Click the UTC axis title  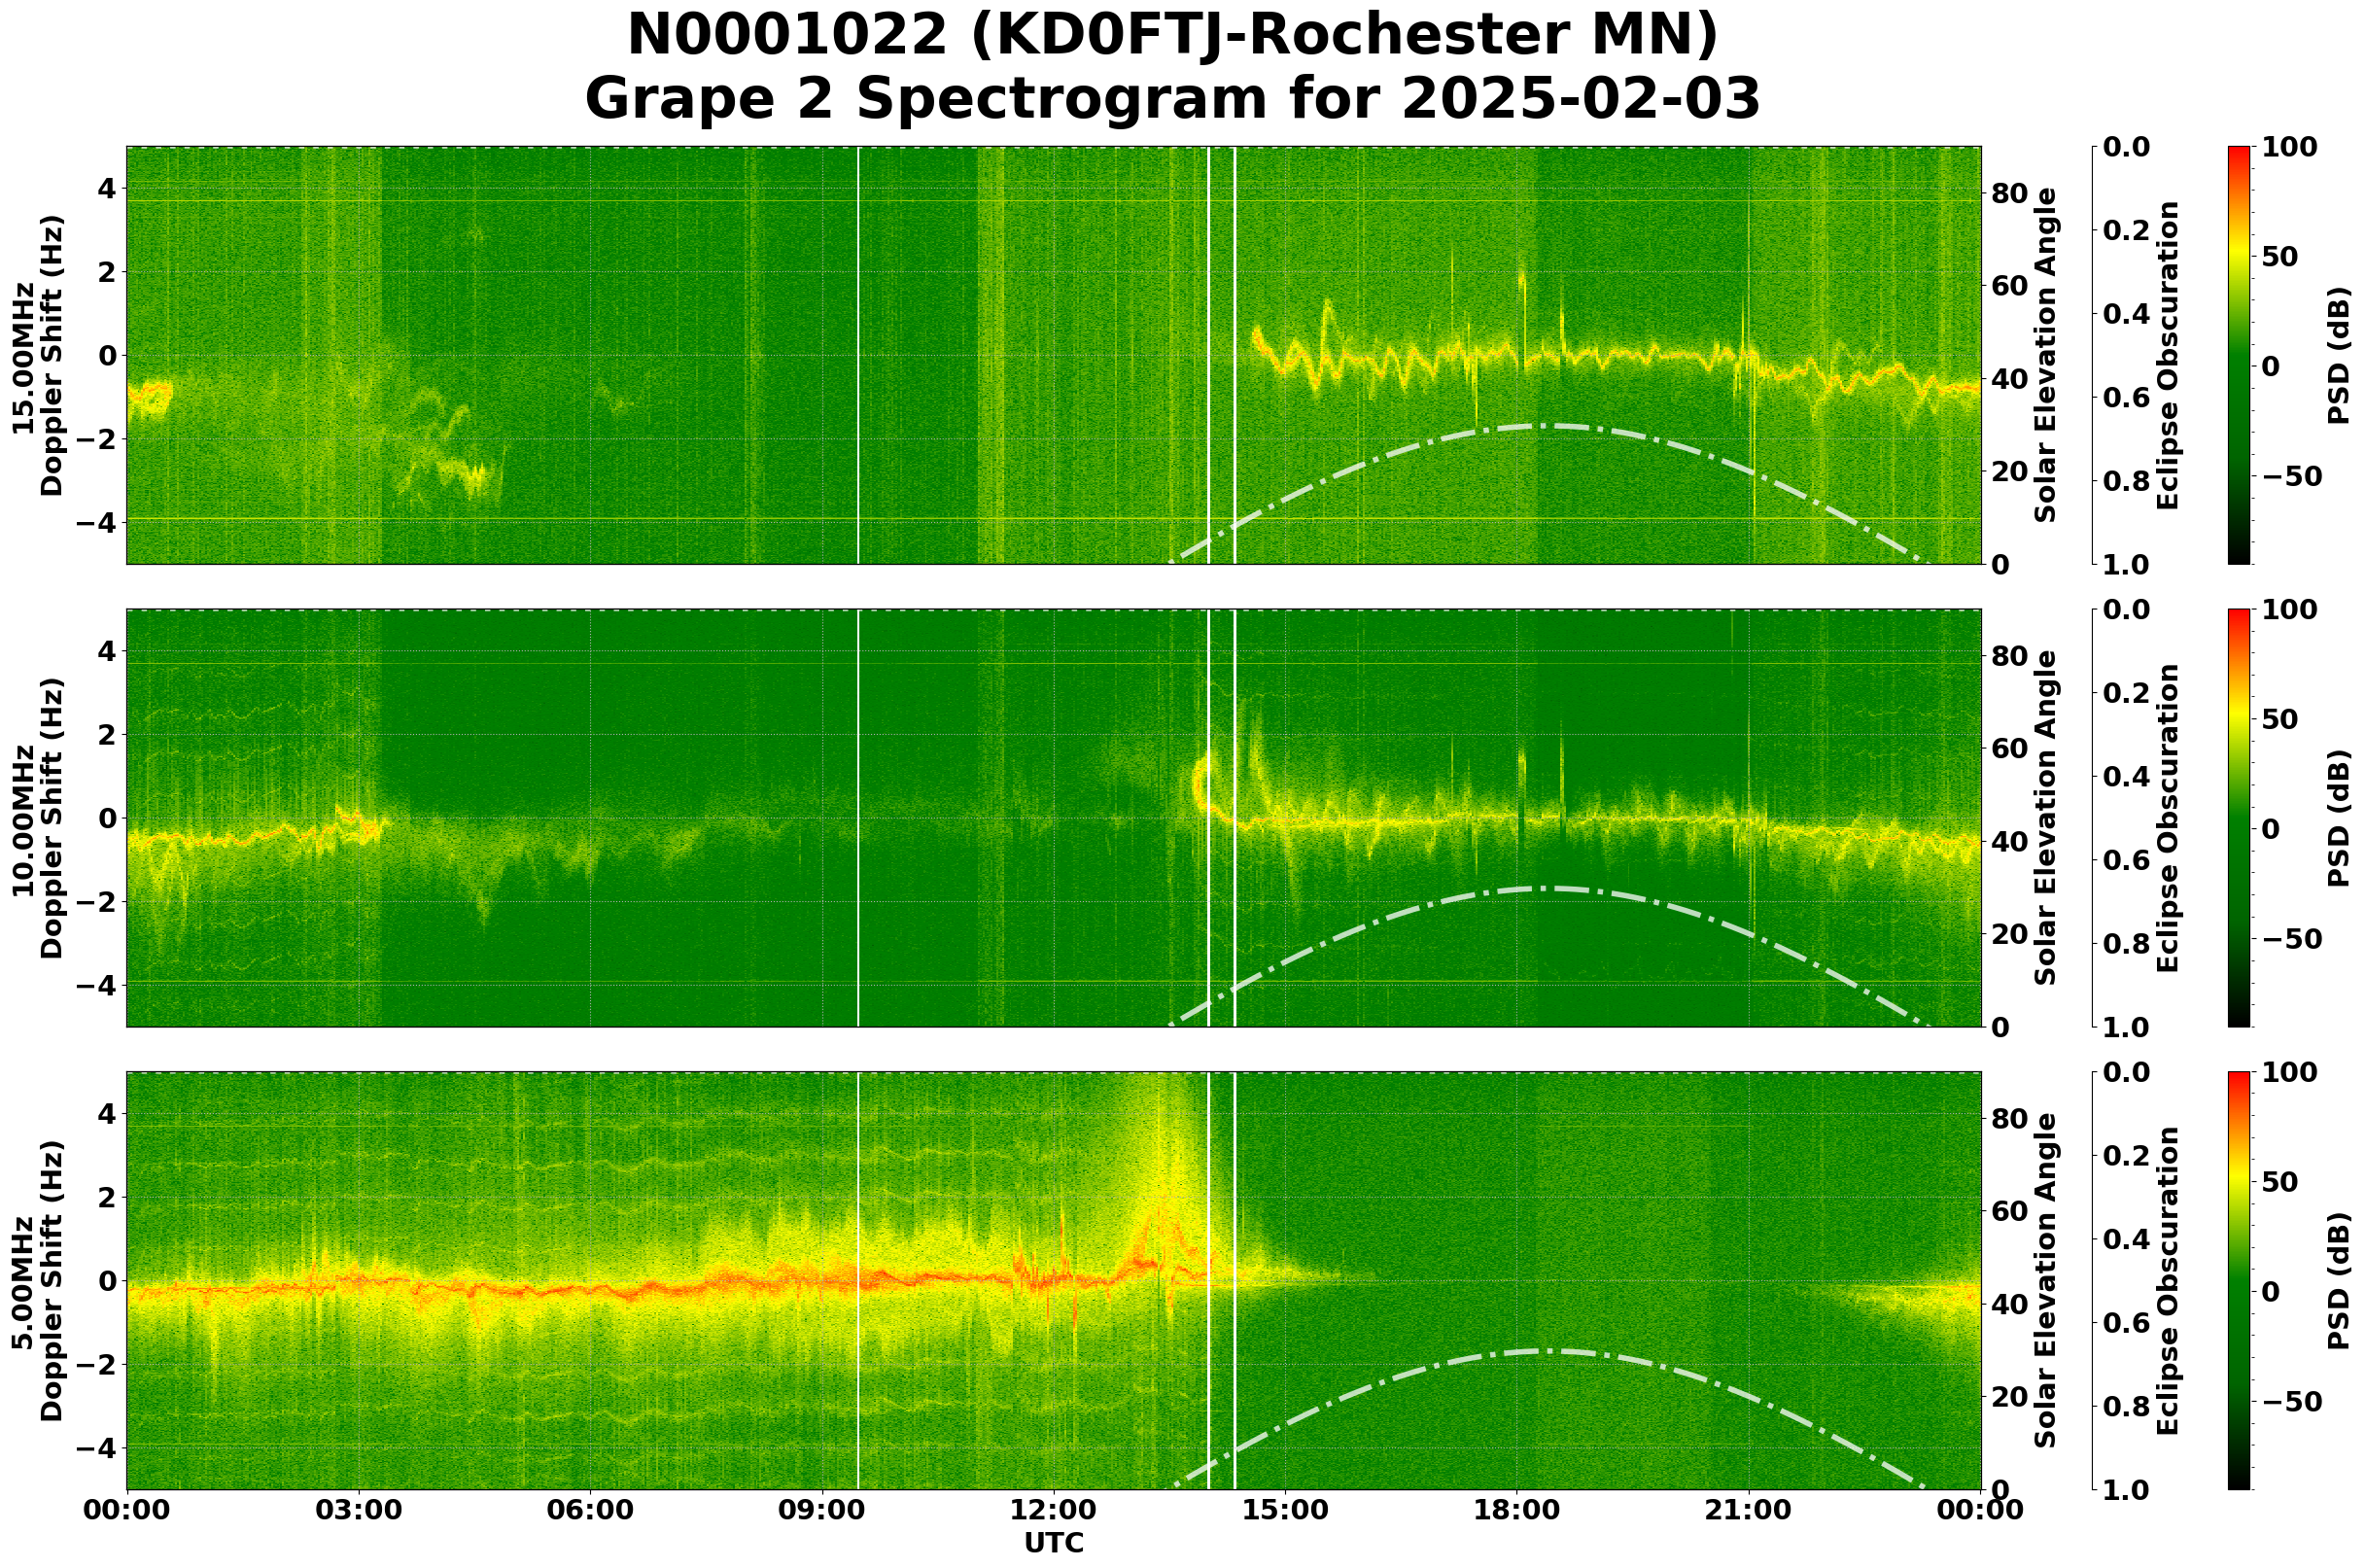[1052, 1543]
